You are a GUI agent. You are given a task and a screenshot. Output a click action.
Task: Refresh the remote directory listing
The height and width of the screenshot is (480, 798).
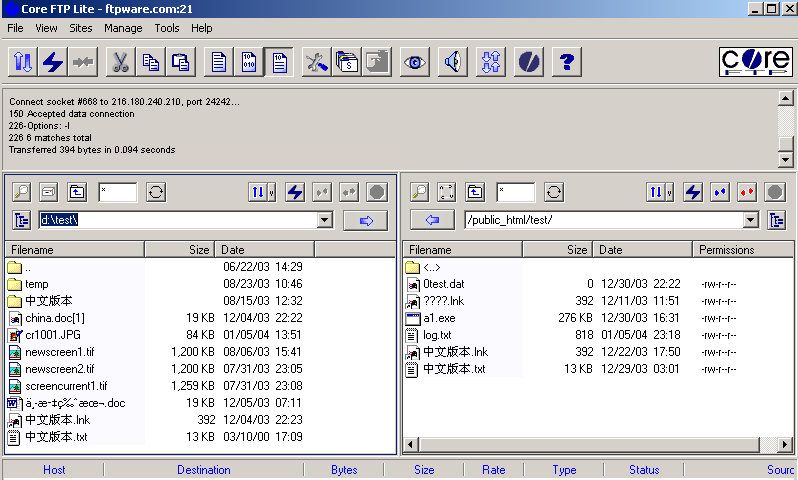(x=554, y=192)
